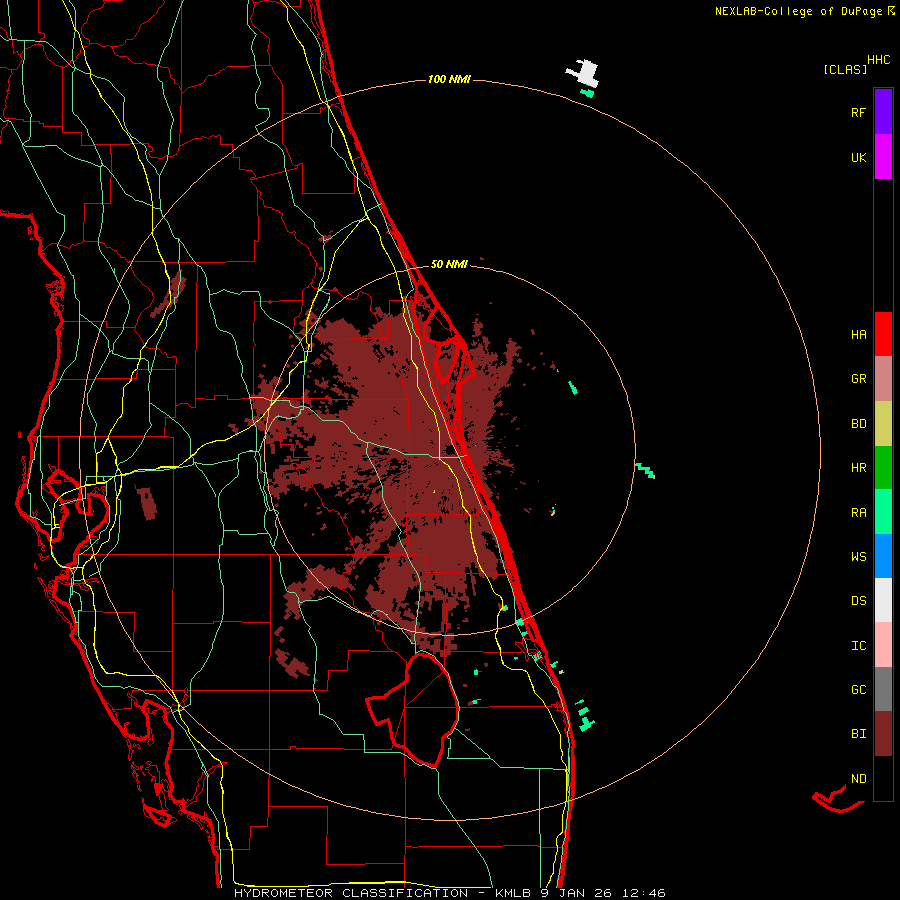This screenshot has height=900, width=900.
Task: Click the 'KMLB' radar site identifier
Action: tap(515, 893)
